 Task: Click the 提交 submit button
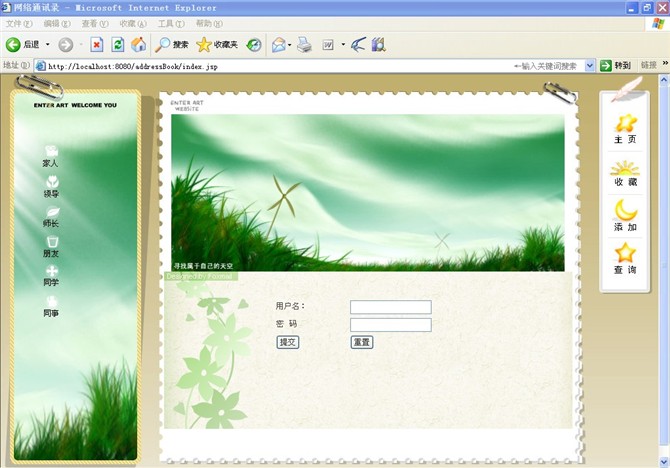click(x=287, y=342)
